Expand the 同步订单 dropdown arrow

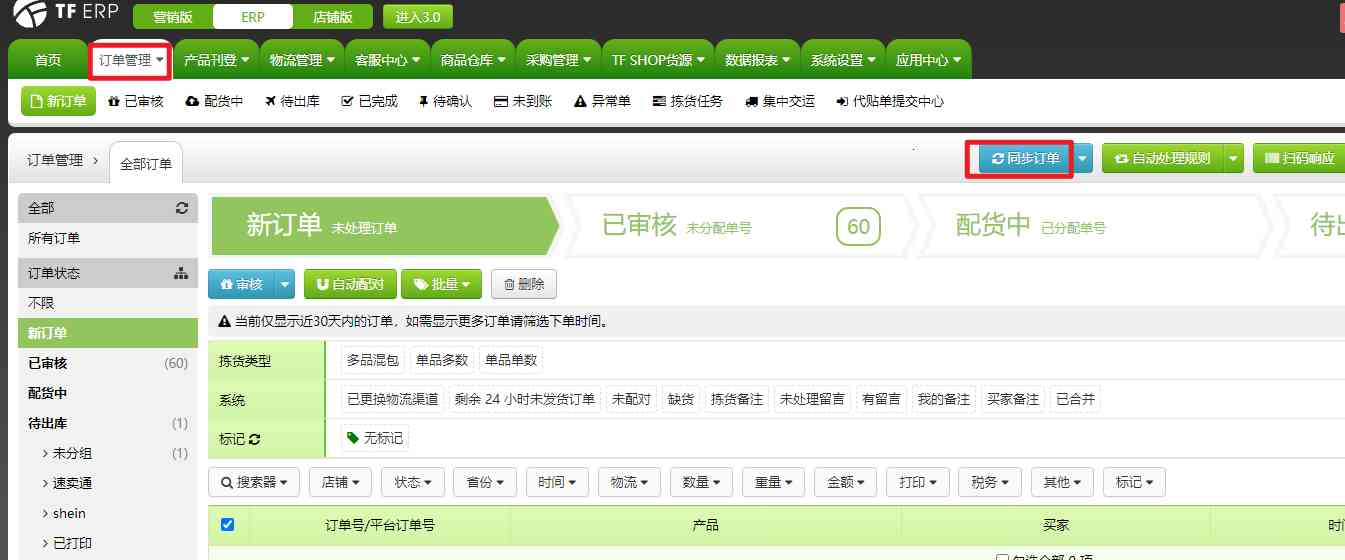[x=1083, y=158]
